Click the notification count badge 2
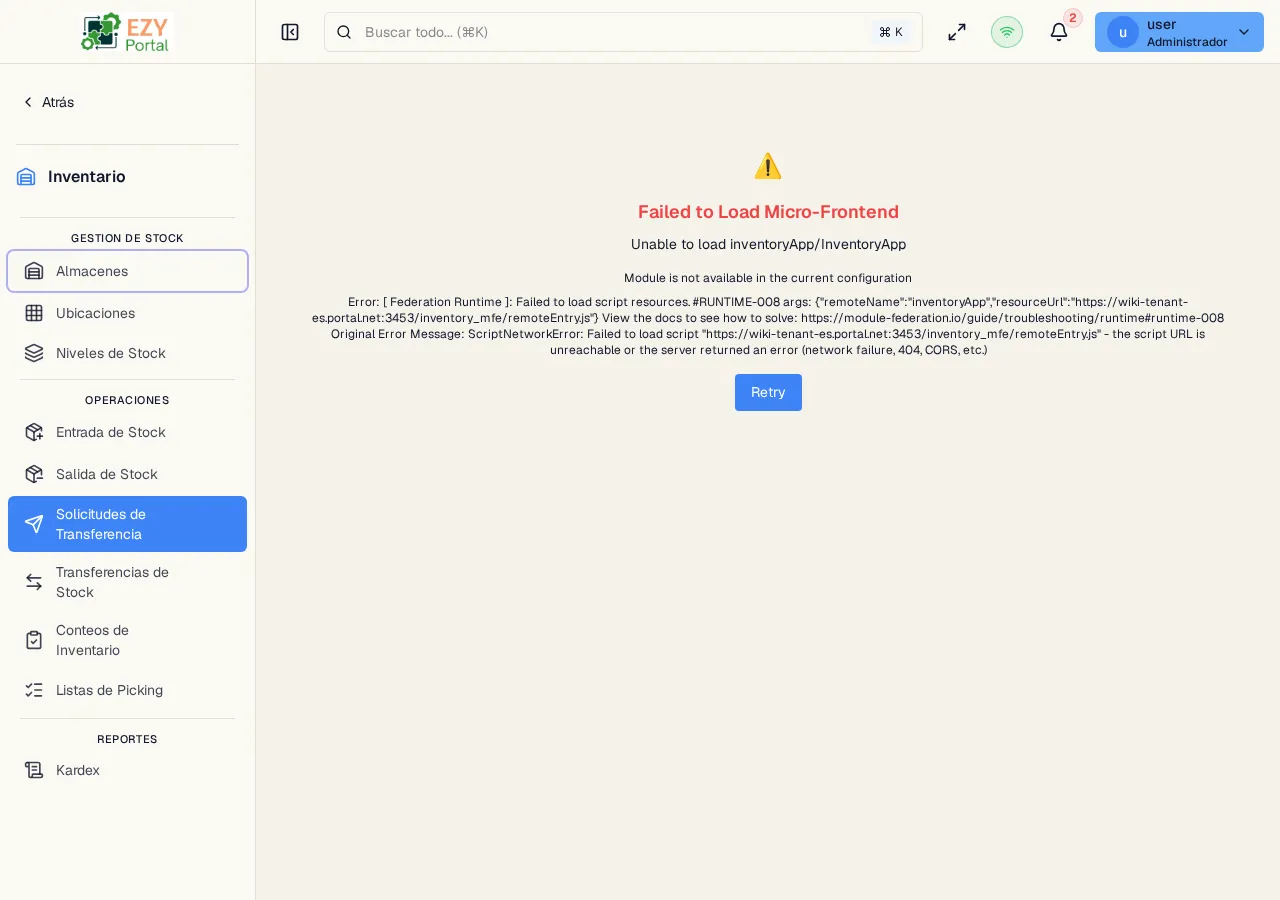 pyautogui.click(x=1073, y=18)
